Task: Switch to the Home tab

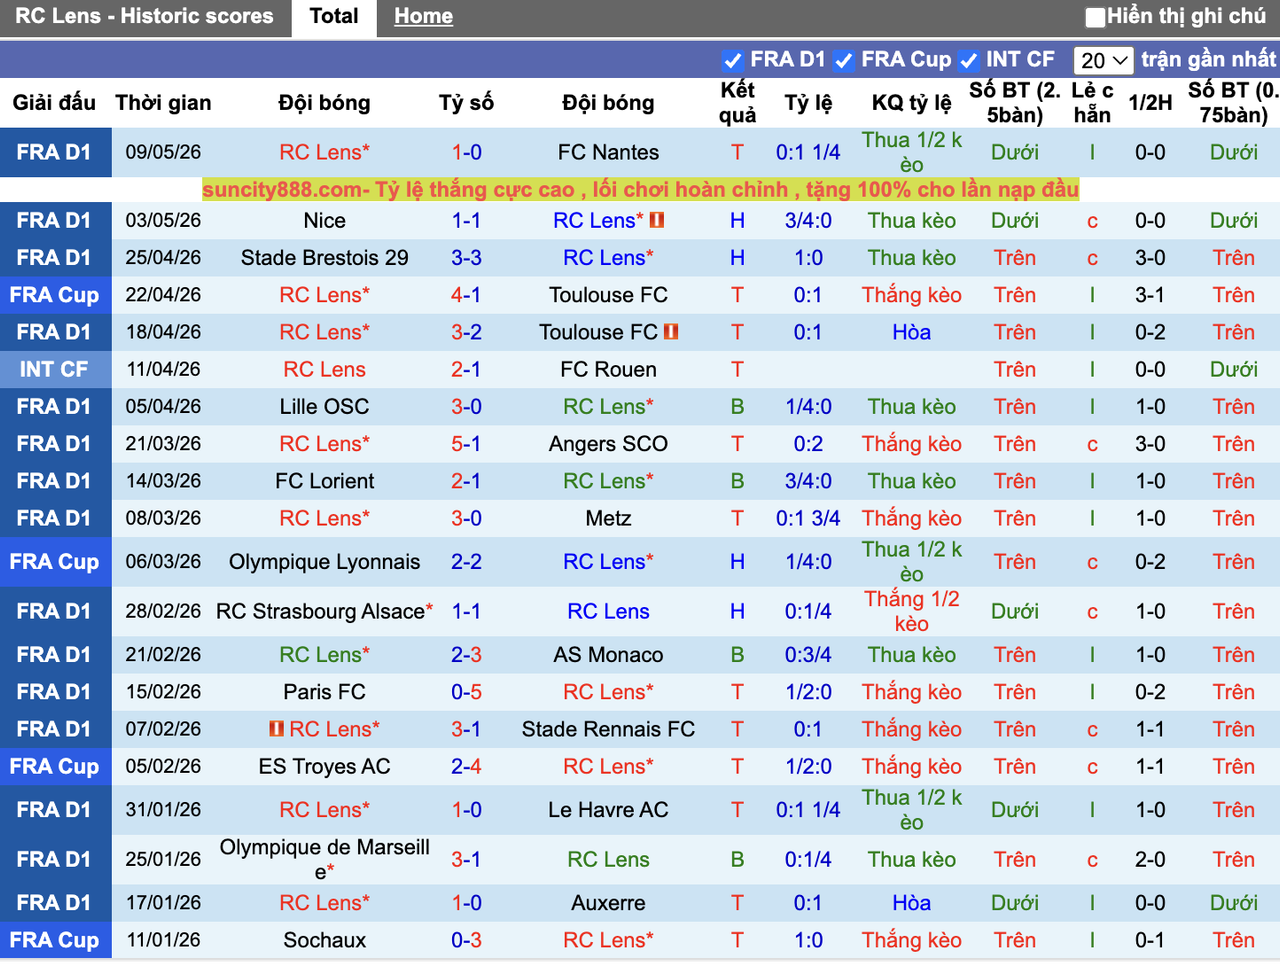Action: [x=423, y=16]
